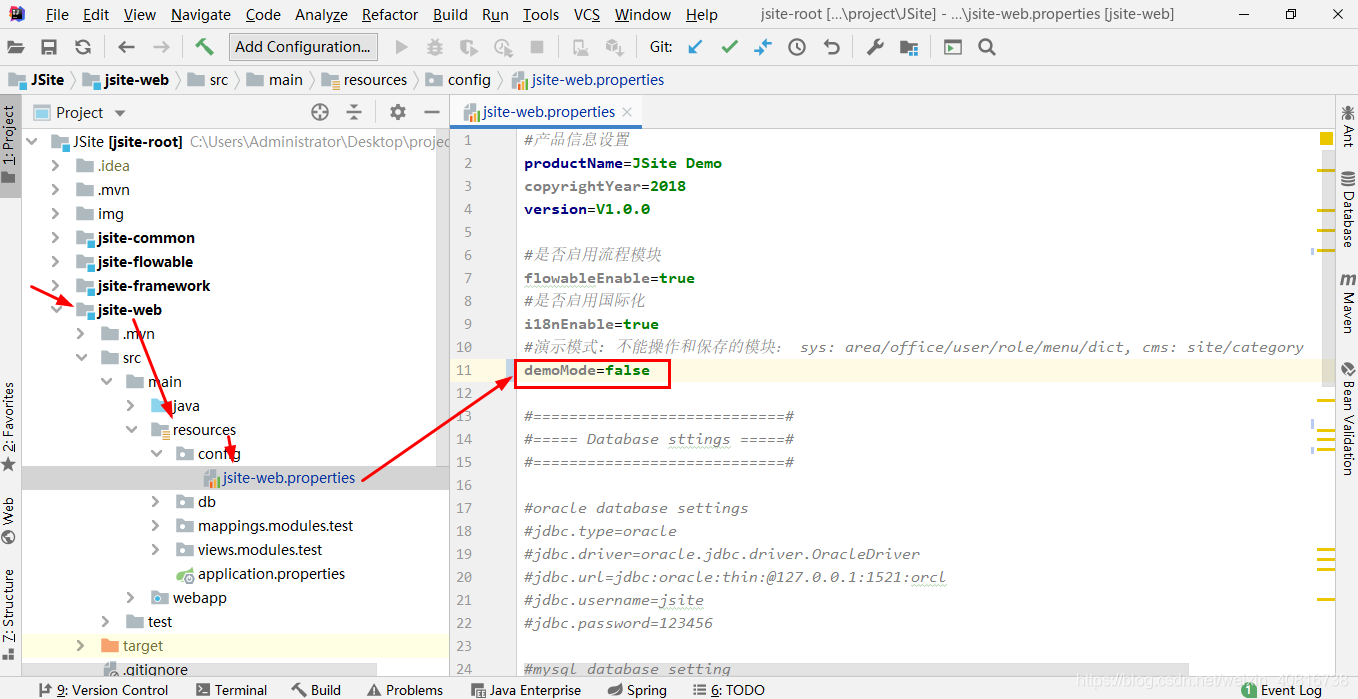The image size is (1358, 699).
Task: Expand jsite-common module
Action: (x=56, y=238)
